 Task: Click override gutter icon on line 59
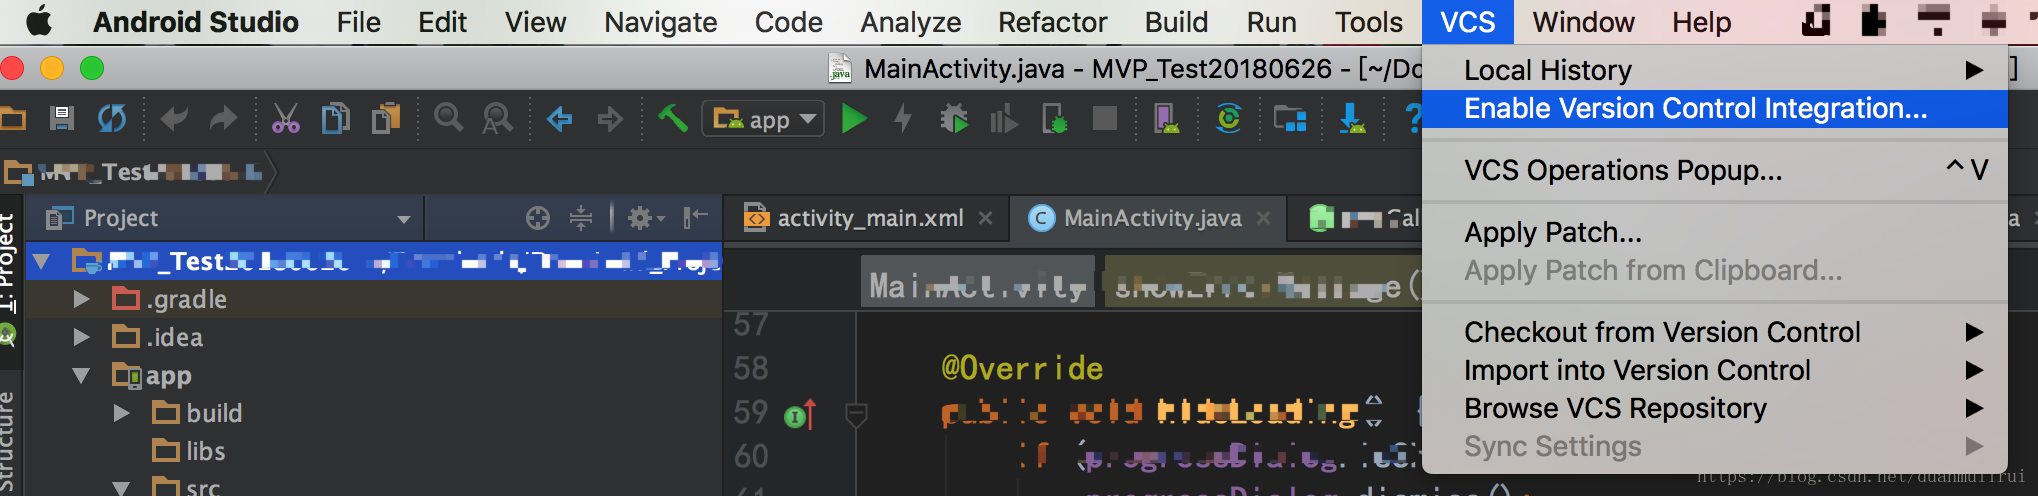click(800, 414)
